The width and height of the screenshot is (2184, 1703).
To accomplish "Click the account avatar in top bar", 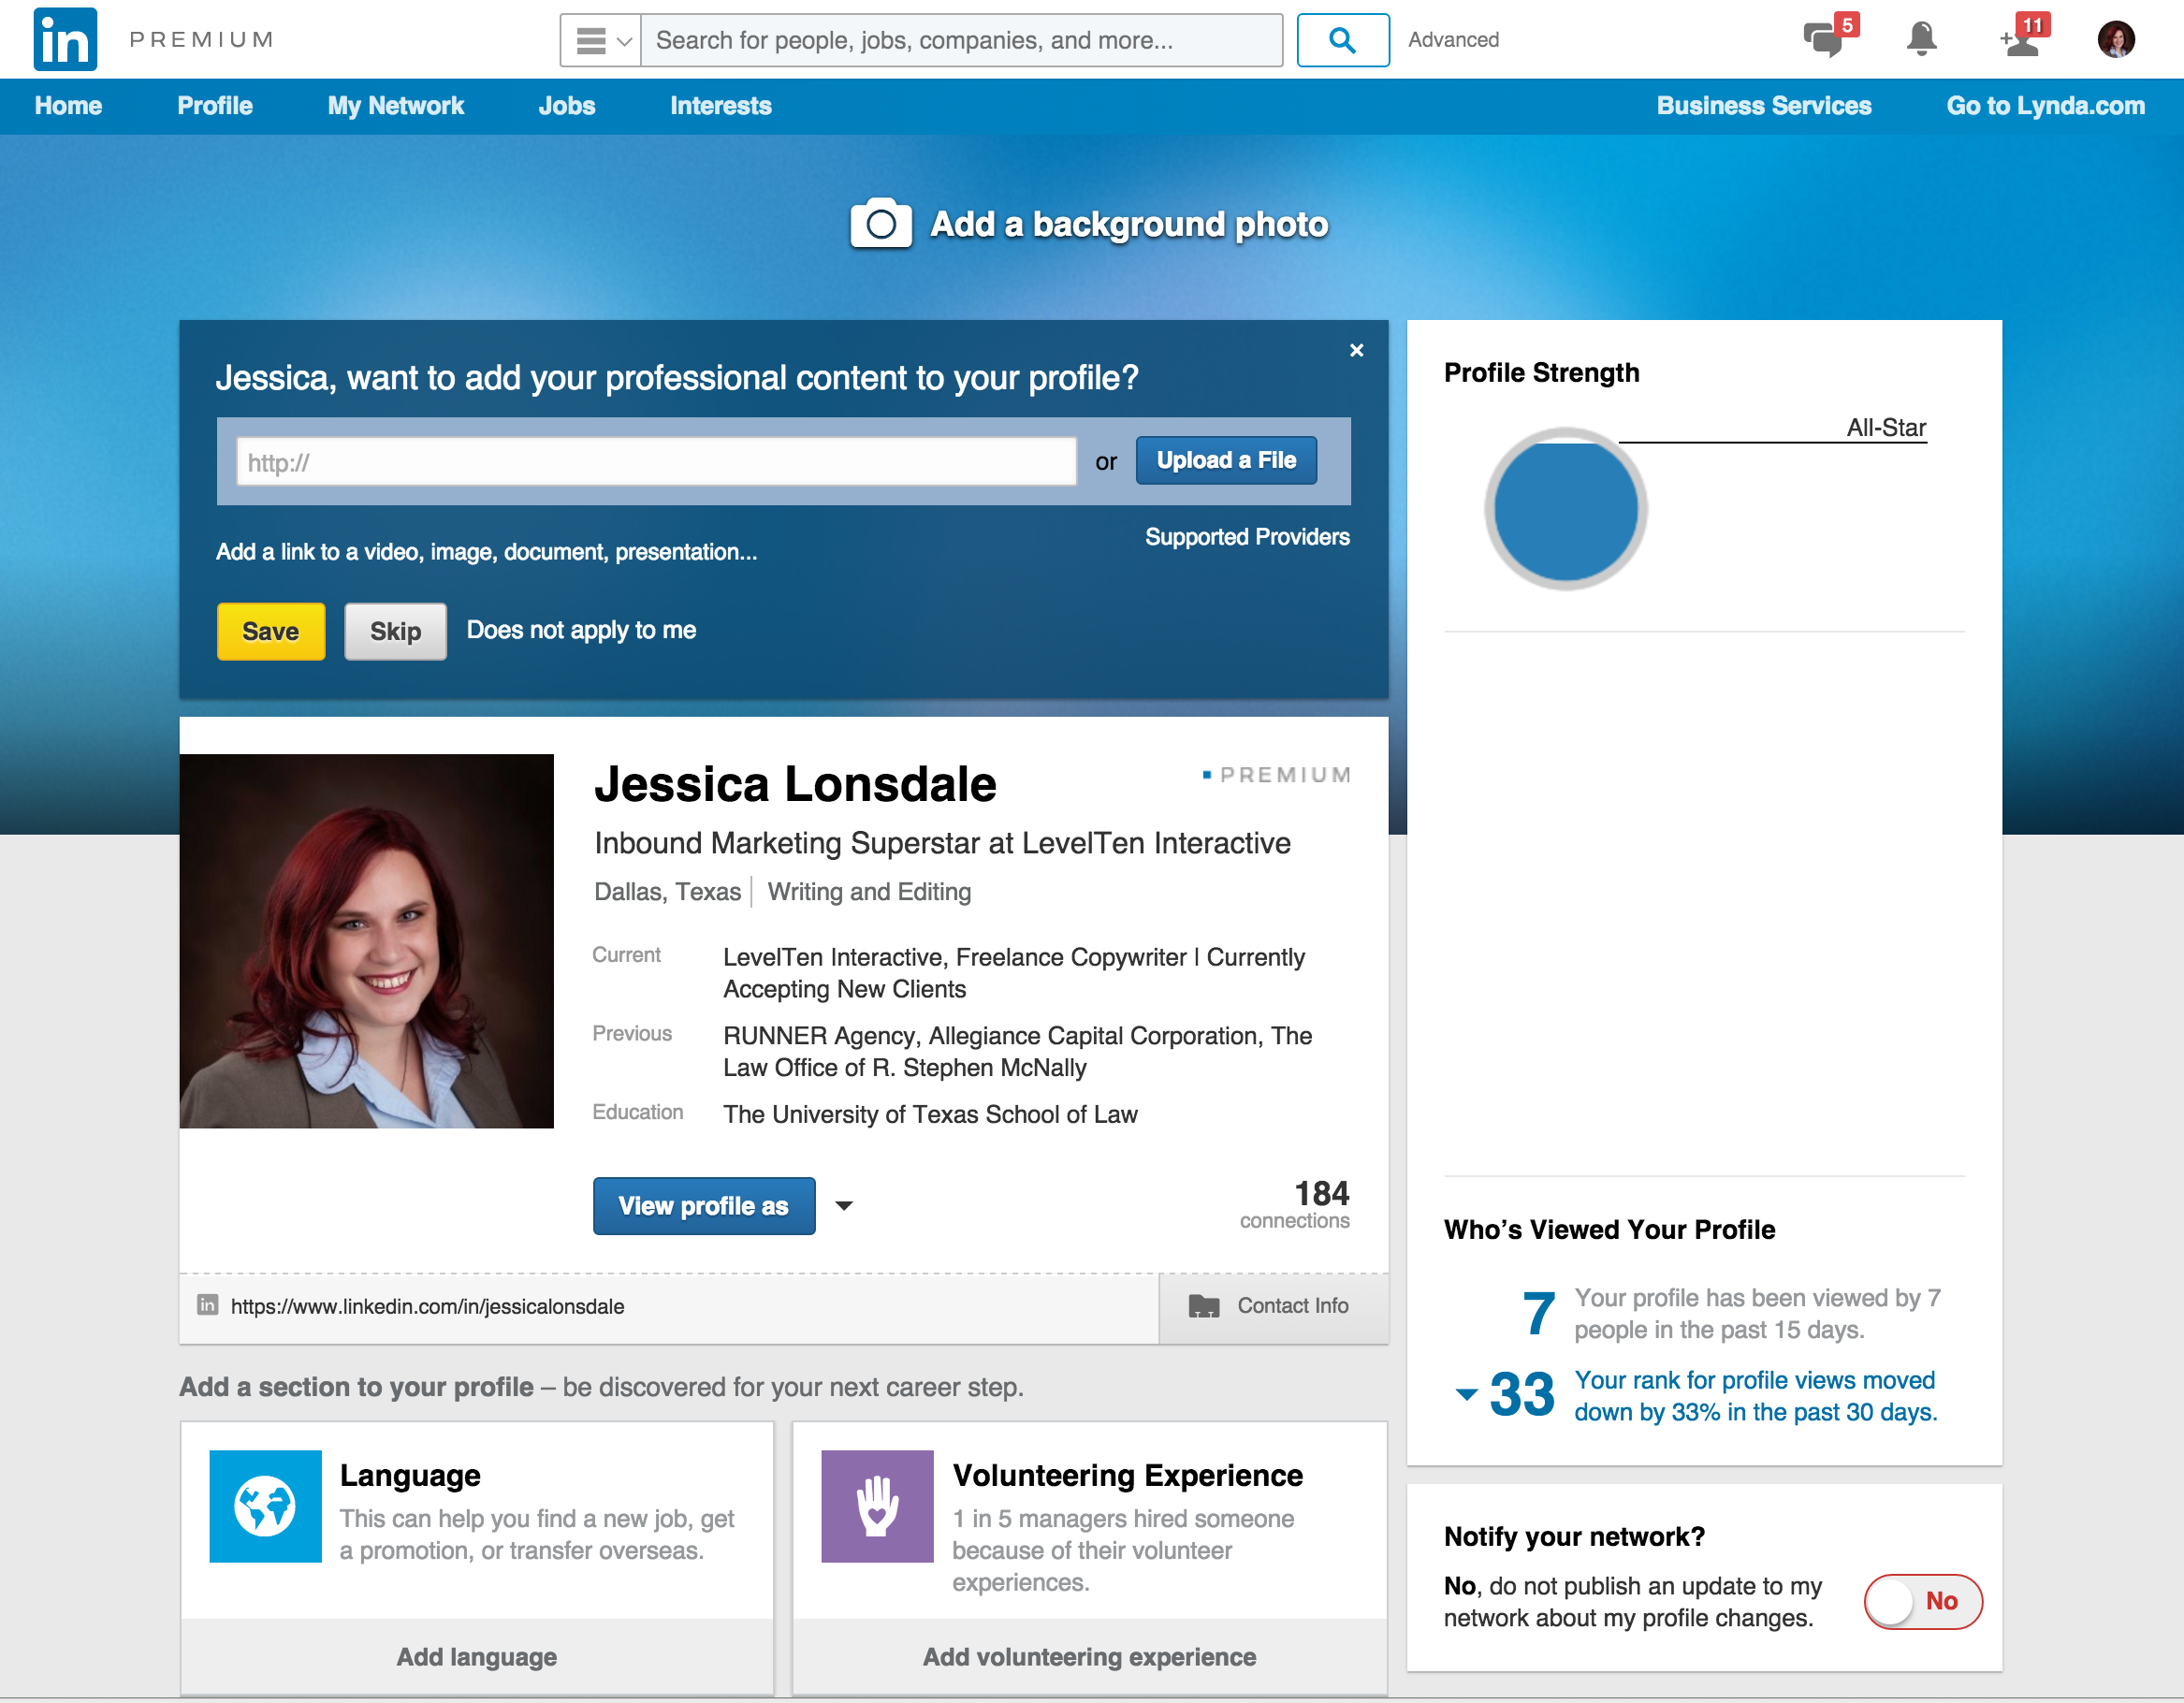I will pyautogui.click(x=2115, y=39).
